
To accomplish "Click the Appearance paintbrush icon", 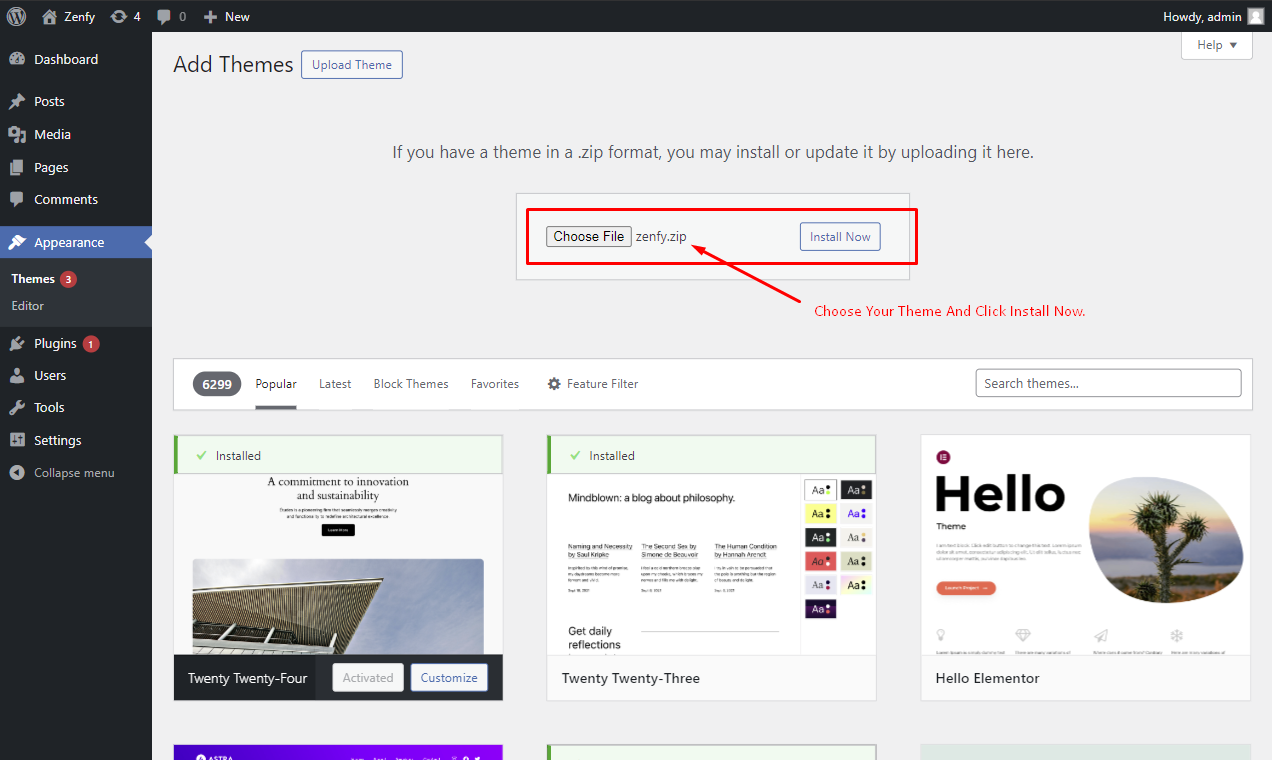I will coord(17,242).
